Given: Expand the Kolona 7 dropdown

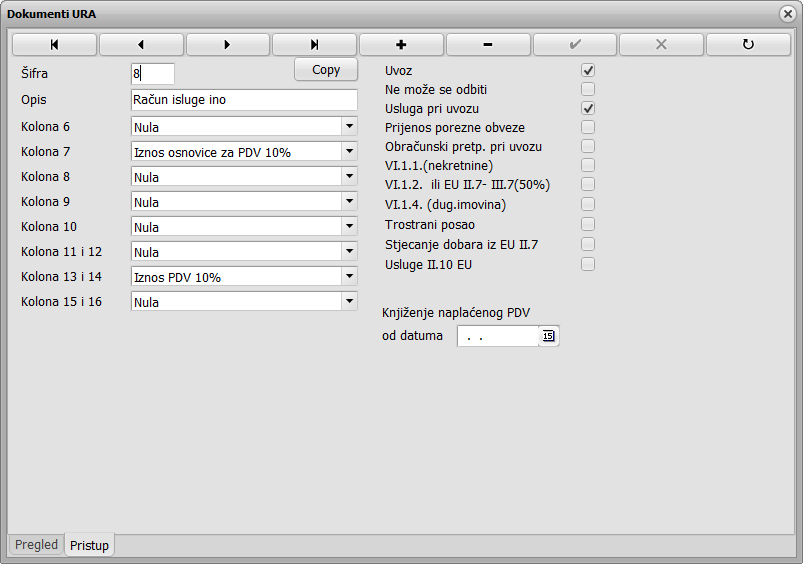Looking at the screenshot, I should (348, 151).
